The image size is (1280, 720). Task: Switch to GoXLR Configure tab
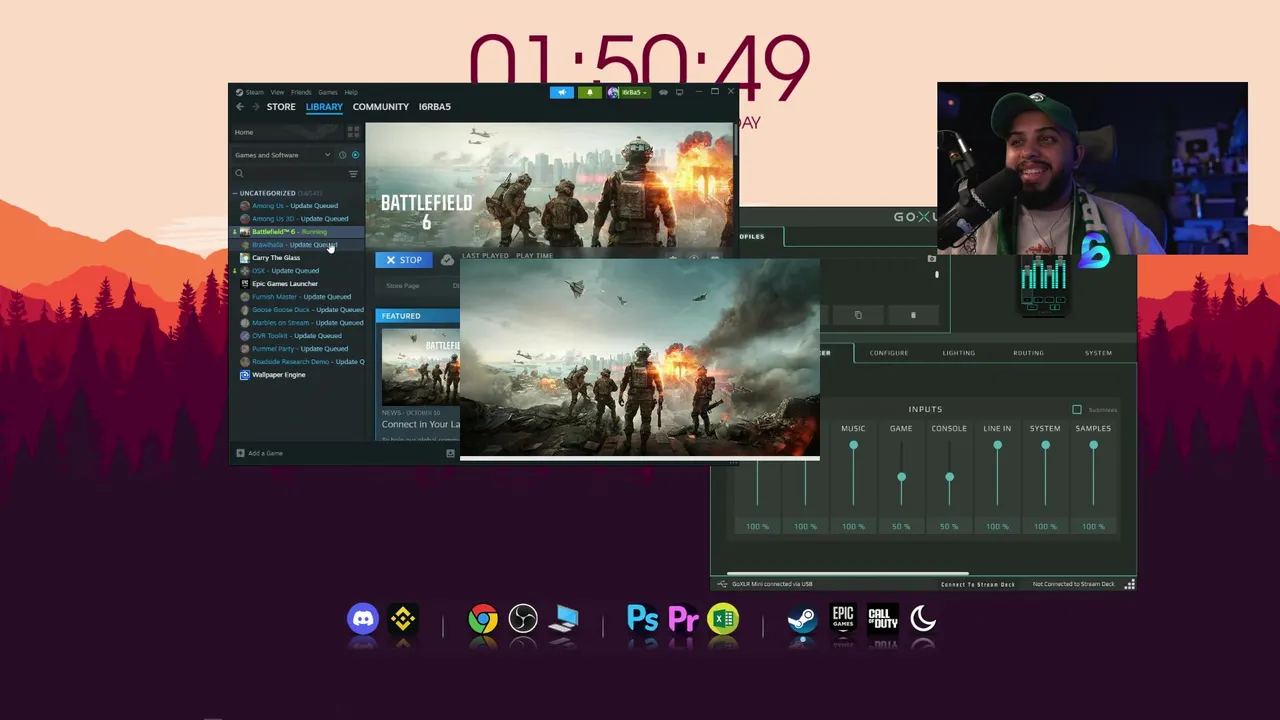(889, 353)
